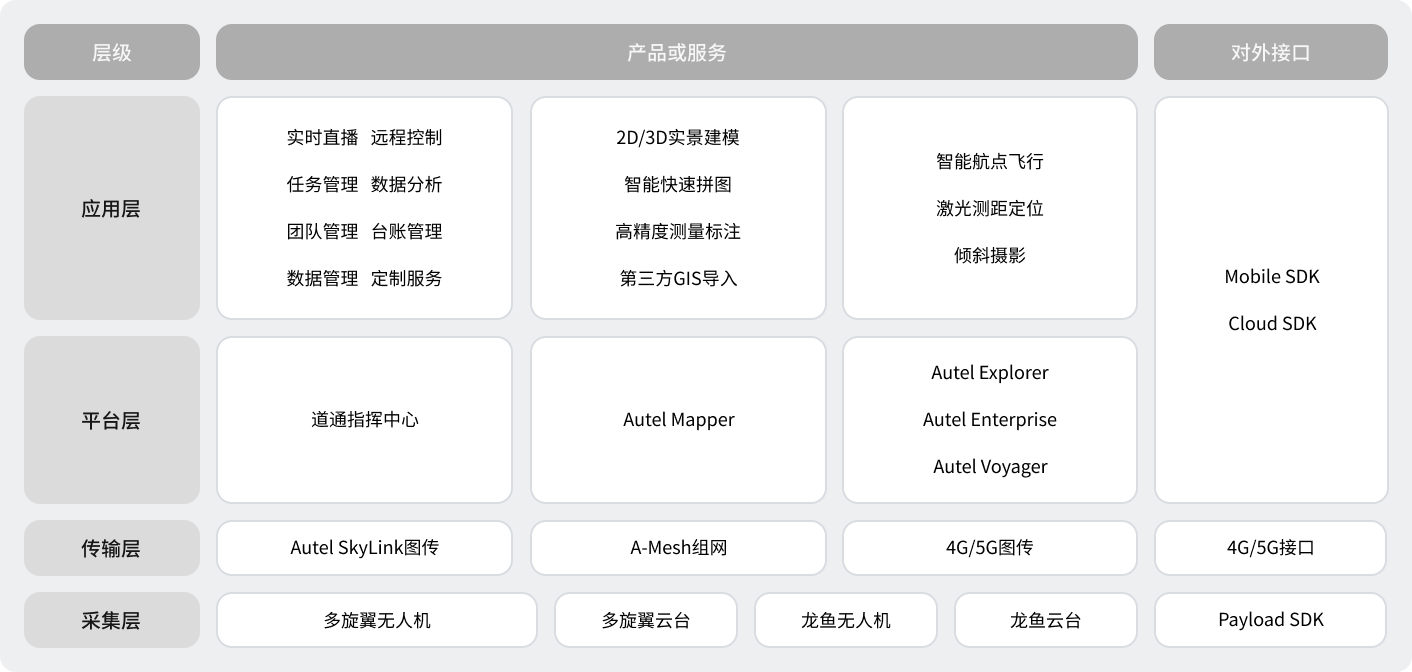Click the 智能航点飞行 item
Screen dimensions: 1412x672
[990, 161]
